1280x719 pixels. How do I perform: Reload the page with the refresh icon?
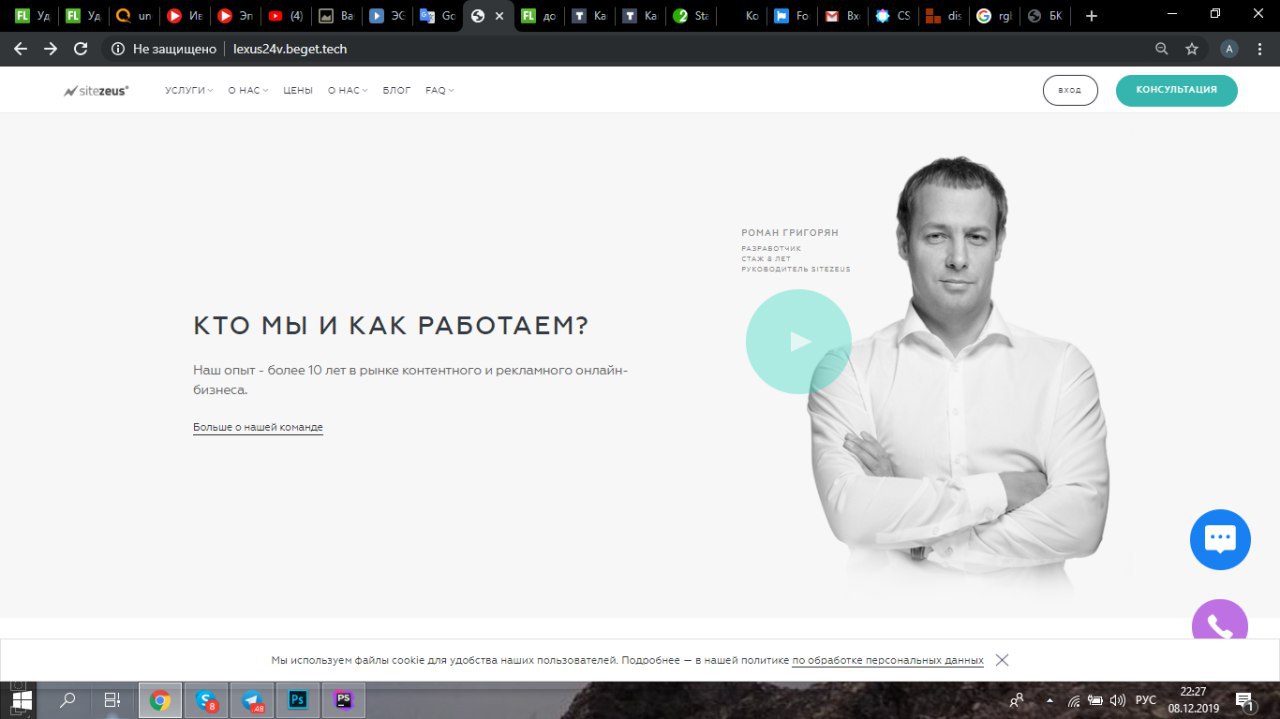(81, 48)
